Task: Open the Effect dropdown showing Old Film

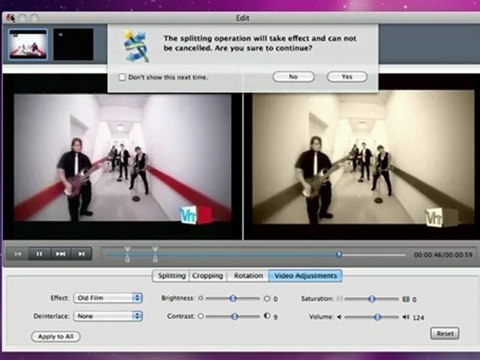Action: point(108,298)
